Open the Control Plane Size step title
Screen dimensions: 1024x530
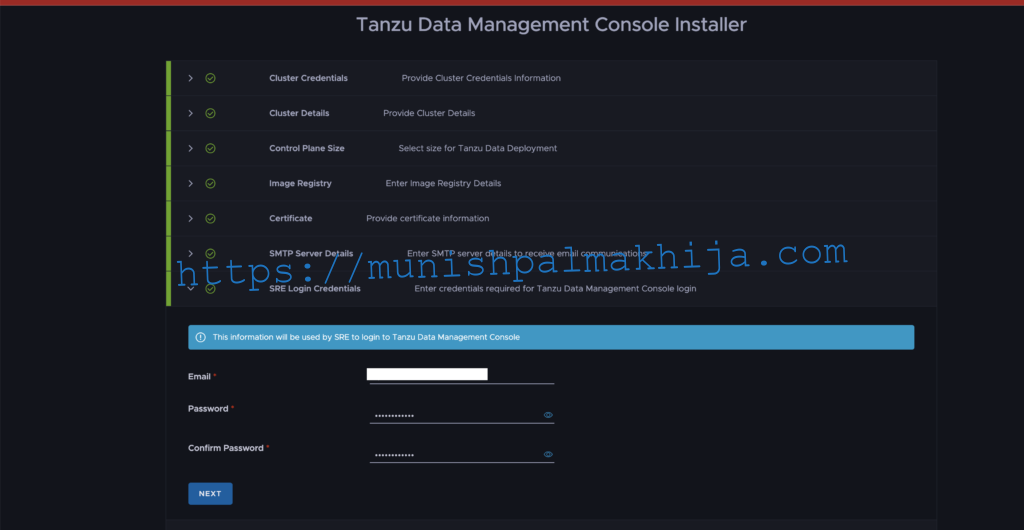[307, 148]
